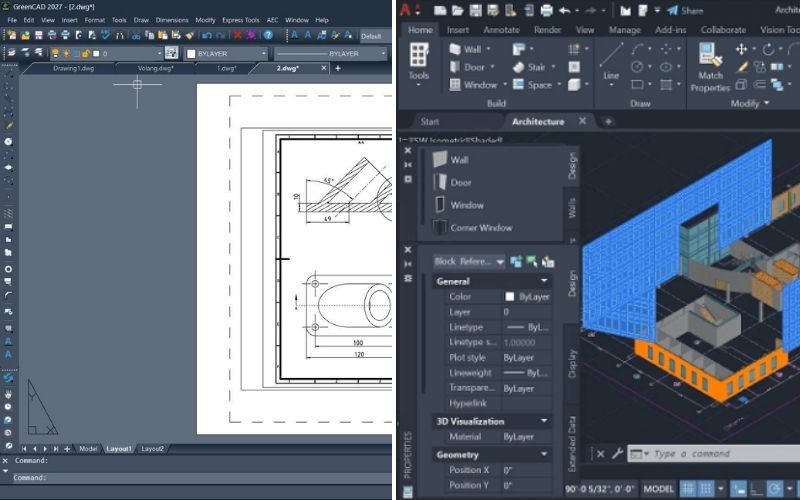Image resolution: width=800 pixels, height=500 pixels.
Task: Collapse the Geometry properties section
Action: (544, 454)
